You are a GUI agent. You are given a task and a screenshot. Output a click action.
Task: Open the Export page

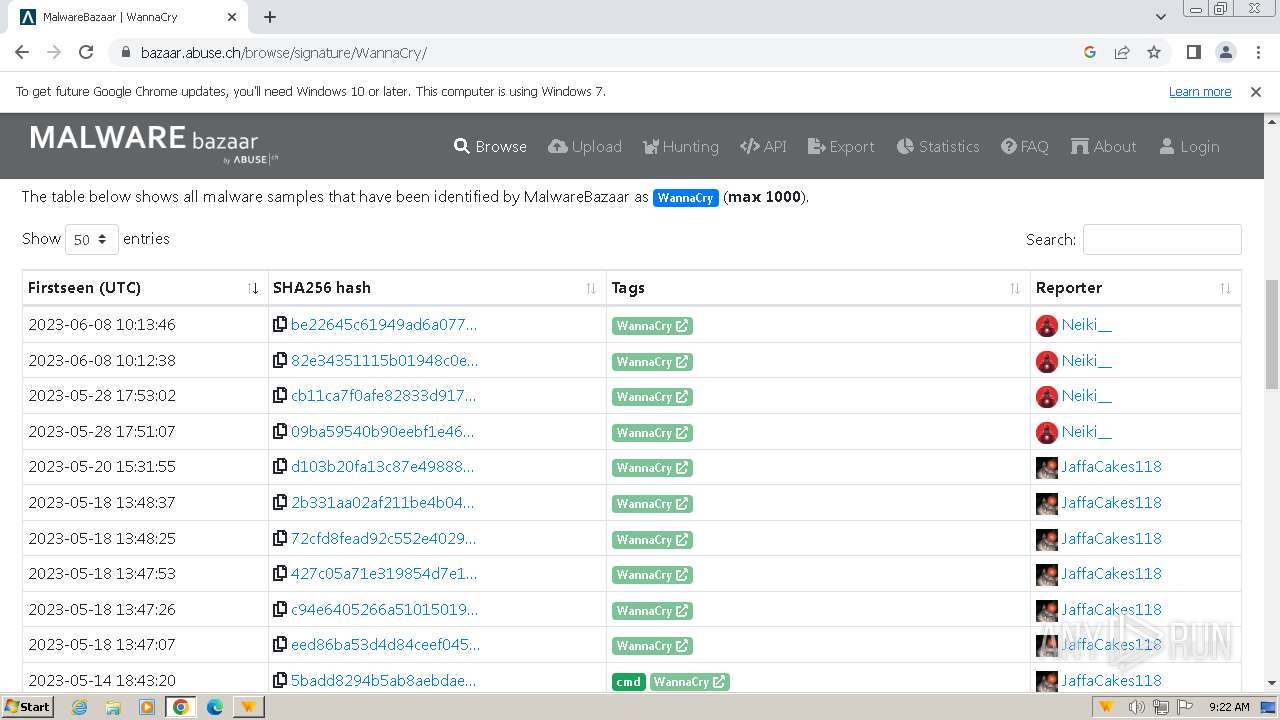pyautogui.click(x=841, y=146)
